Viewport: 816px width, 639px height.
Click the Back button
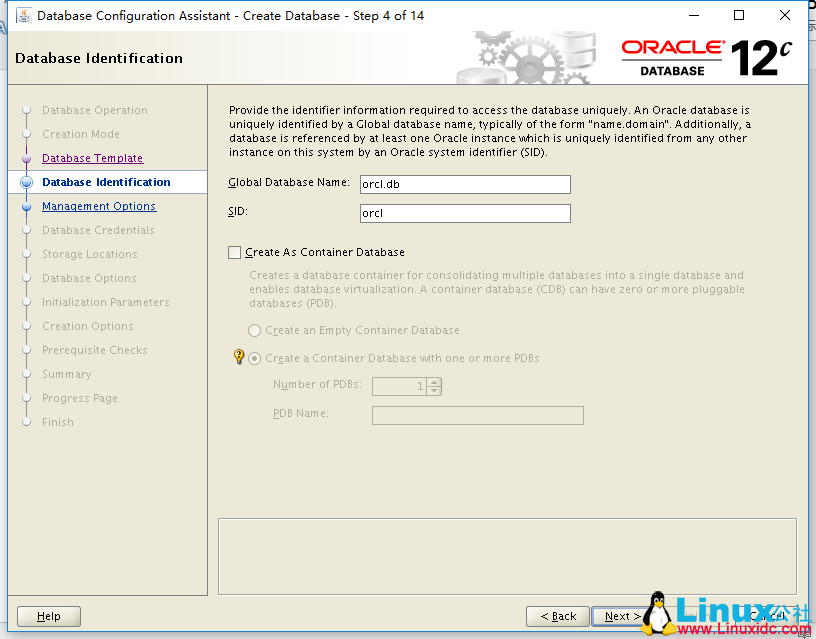(x=557, y=616)
